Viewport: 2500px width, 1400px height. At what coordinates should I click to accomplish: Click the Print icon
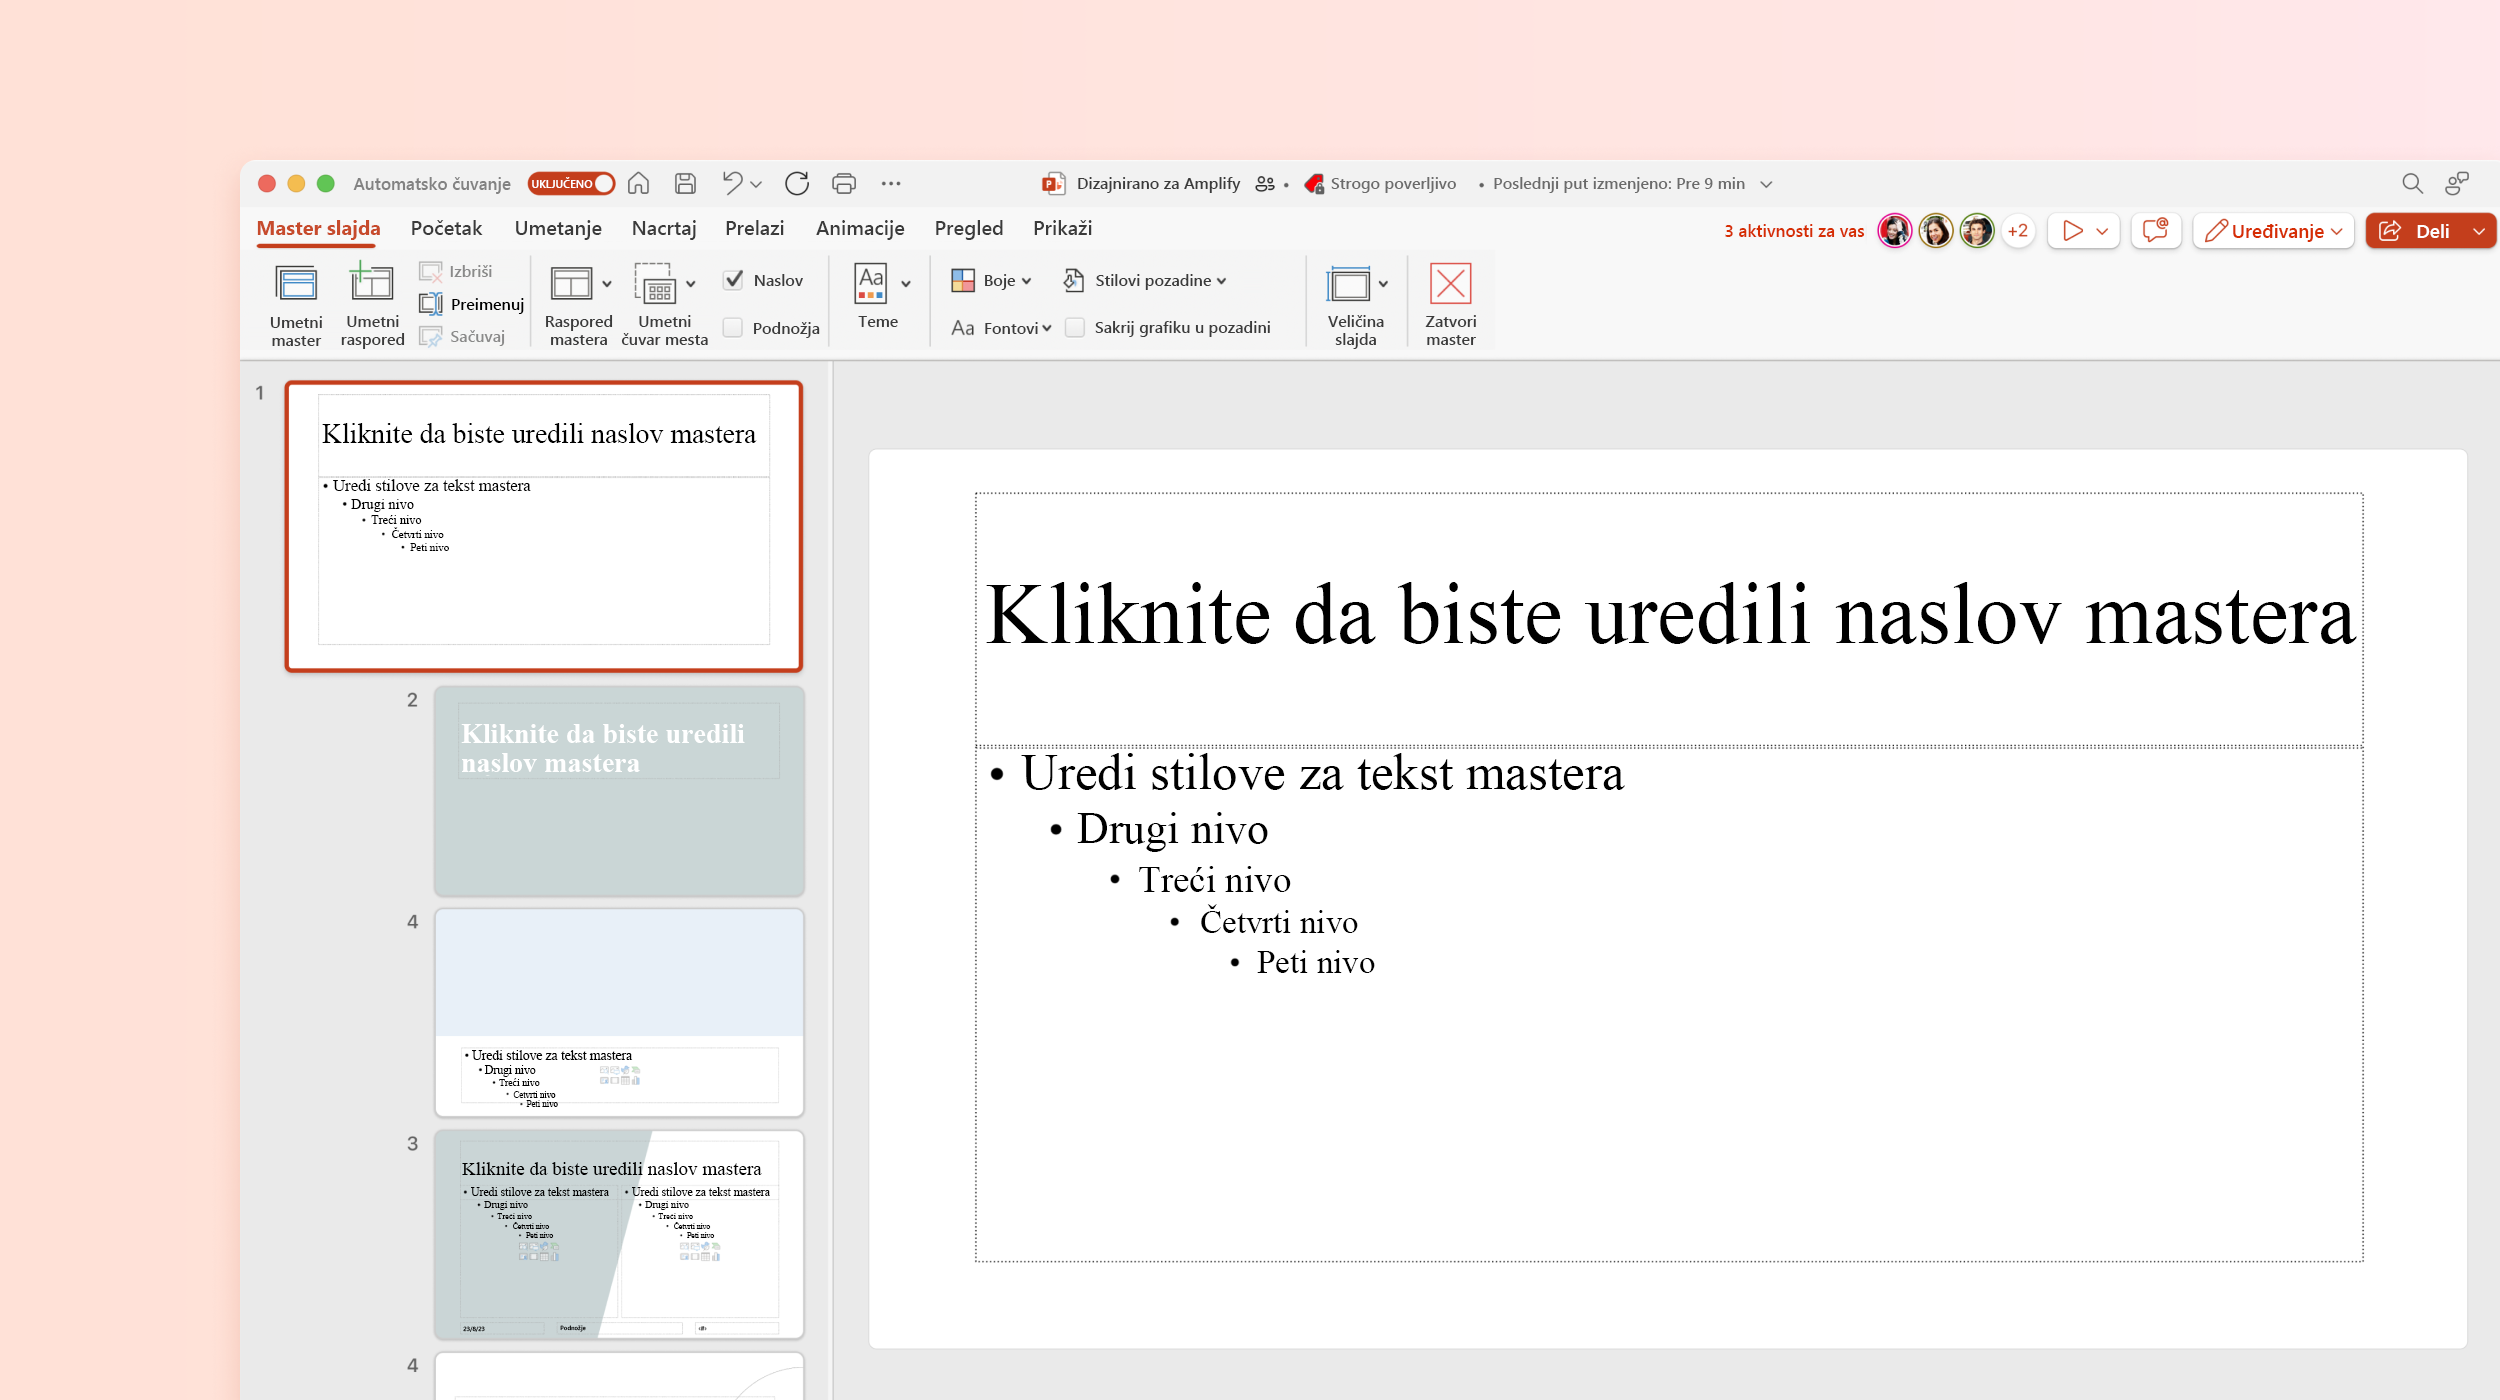tap(844, 183)
